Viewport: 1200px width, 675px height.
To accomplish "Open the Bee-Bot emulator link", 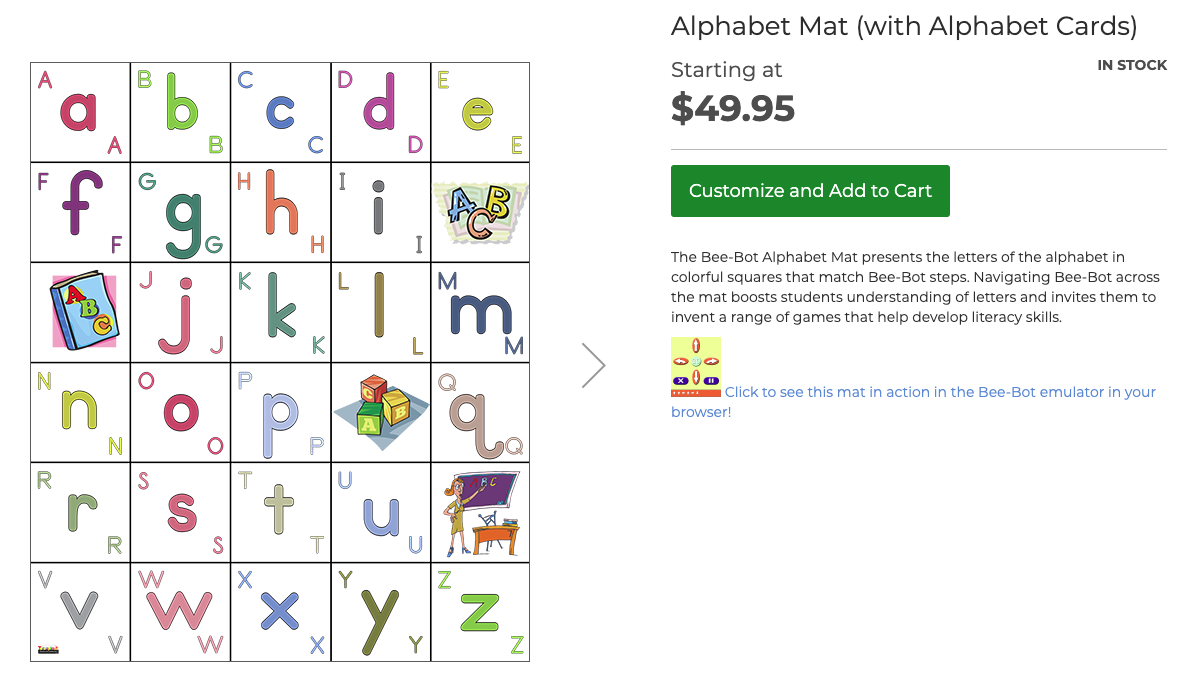I will pyautogui.click(x=940, y=392).
